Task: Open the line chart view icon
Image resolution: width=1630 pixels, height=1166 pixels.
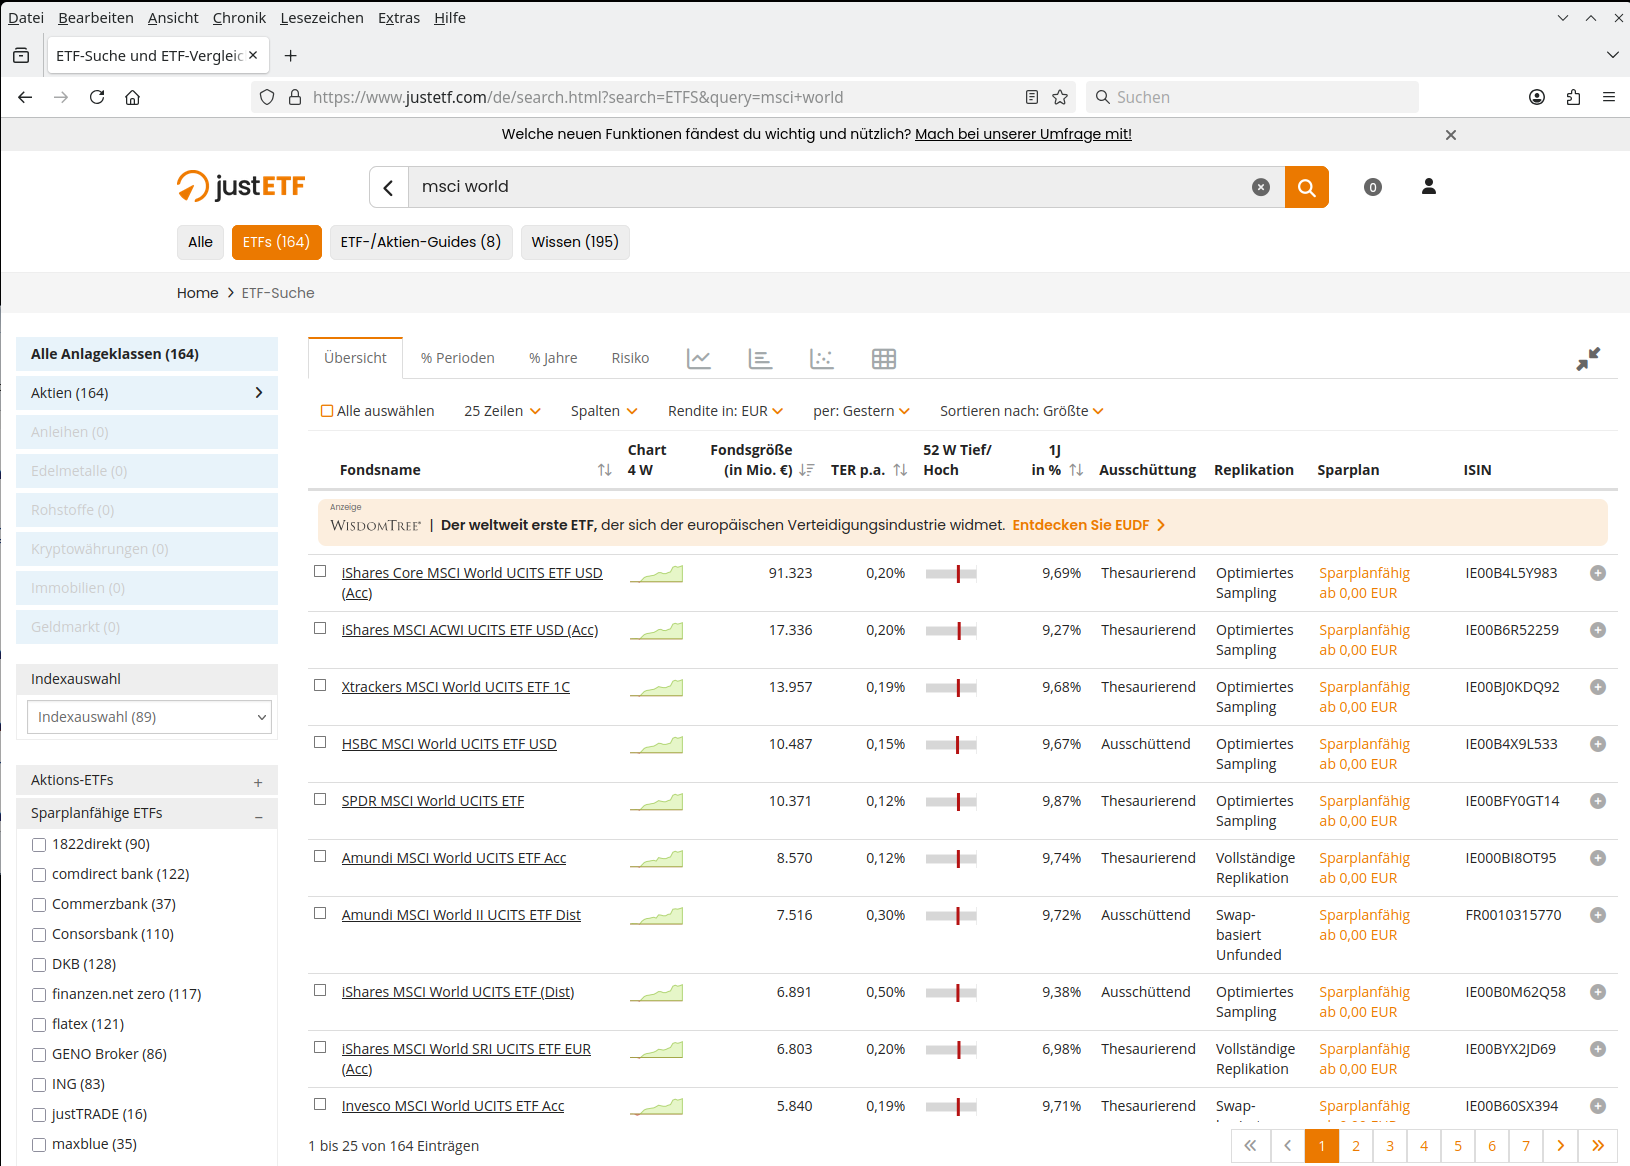Action: pos(699,359)
